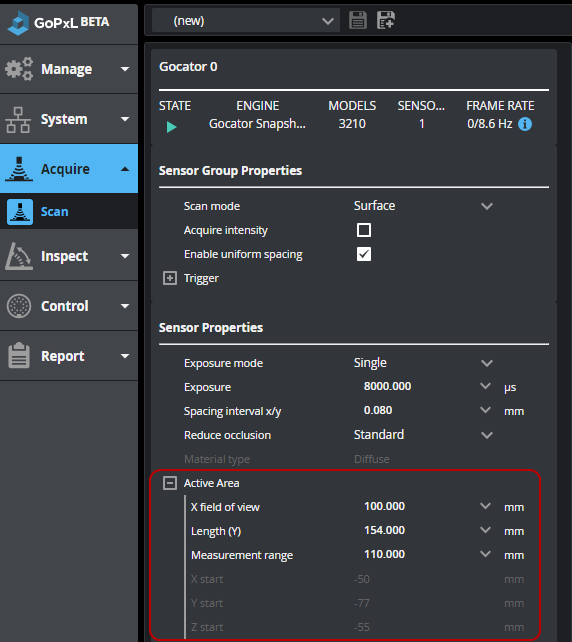Click the Report clipboard icon
The height and width of the screenshot is (642, 572).
coord(19,355)
